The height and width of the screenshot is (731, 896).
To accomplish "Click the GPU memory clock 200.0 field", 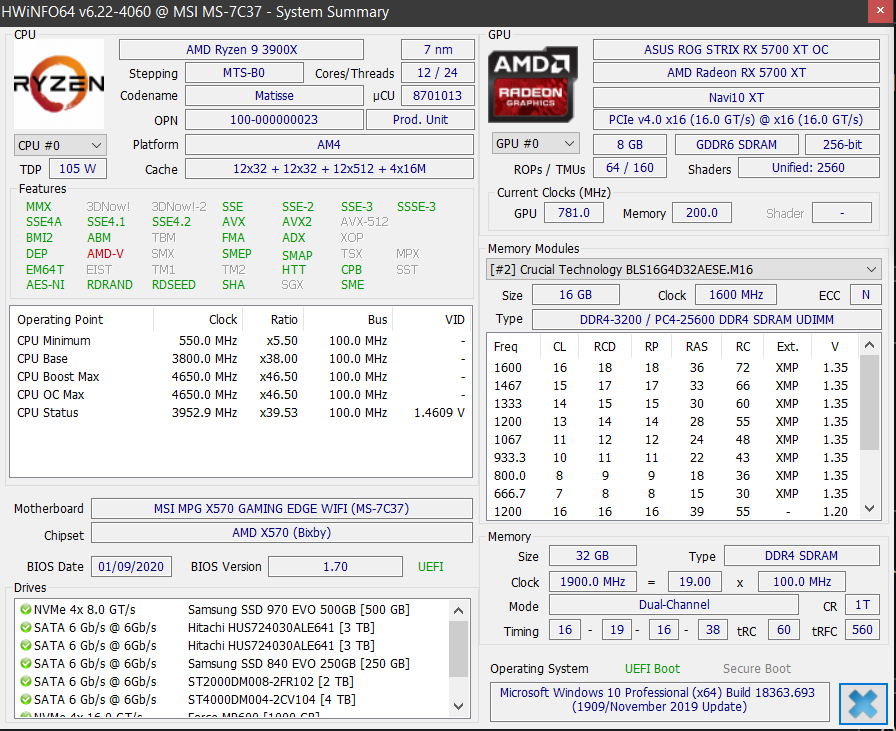I will [x=702, y=213].
